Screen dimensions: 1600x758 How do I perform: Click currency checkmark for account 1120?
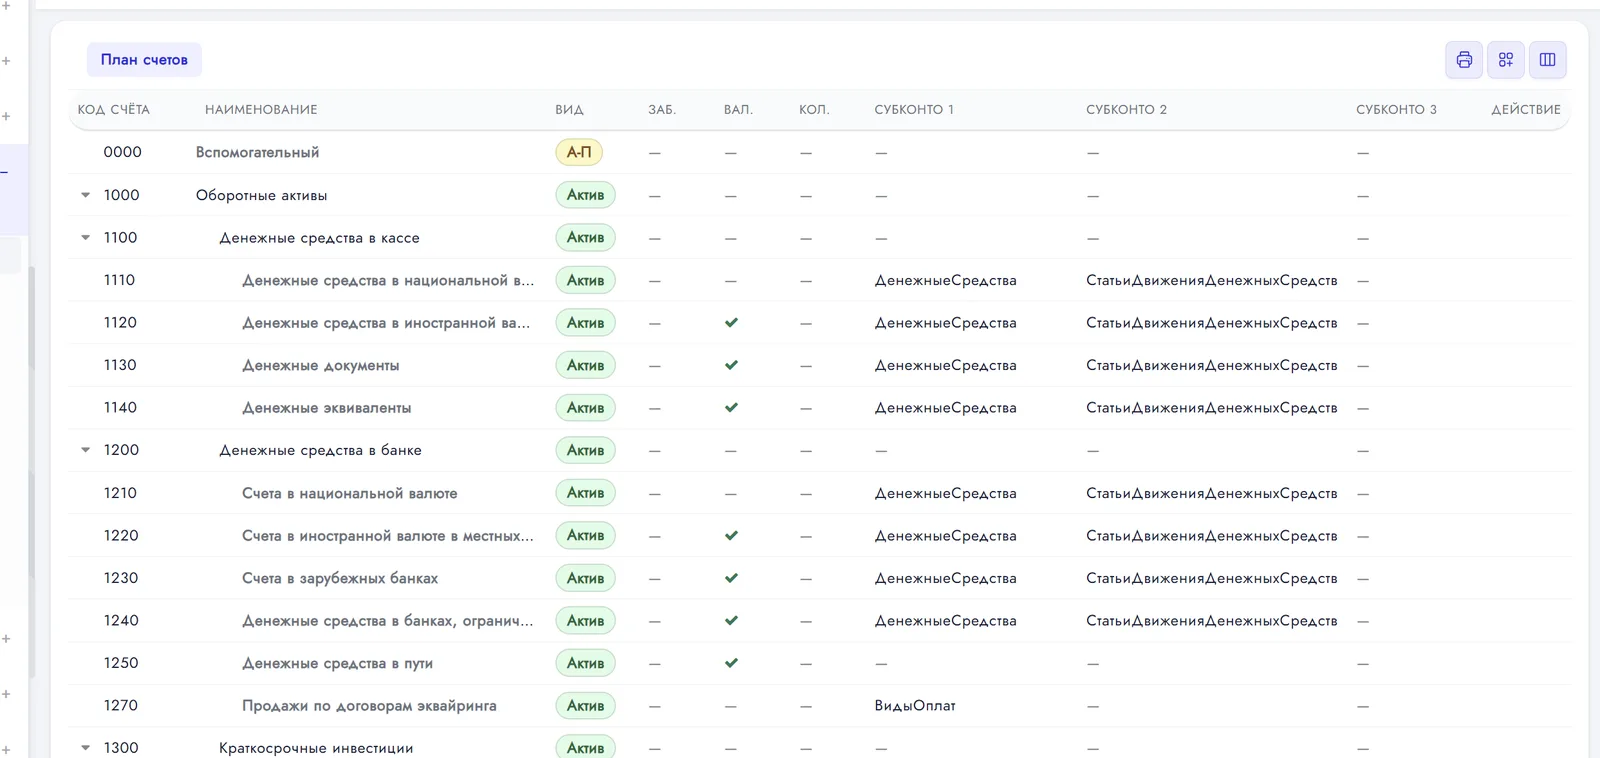[732, 323]
